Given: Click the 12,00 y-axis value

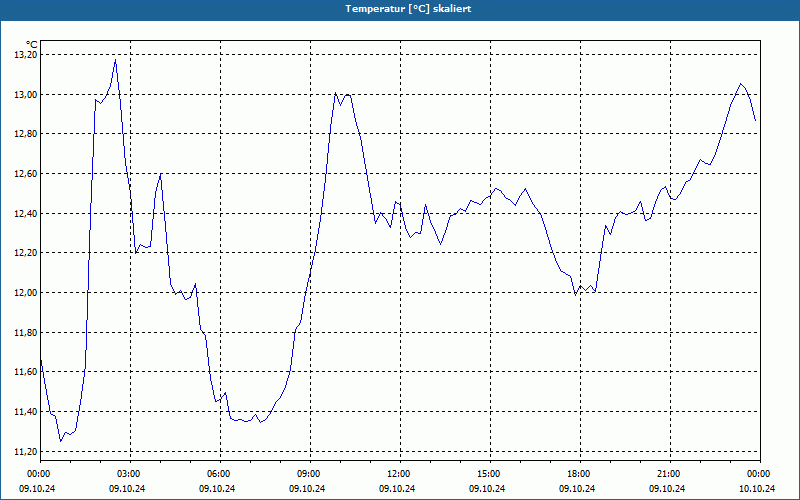Looking at the screenshot, I should tap(25, 293).
